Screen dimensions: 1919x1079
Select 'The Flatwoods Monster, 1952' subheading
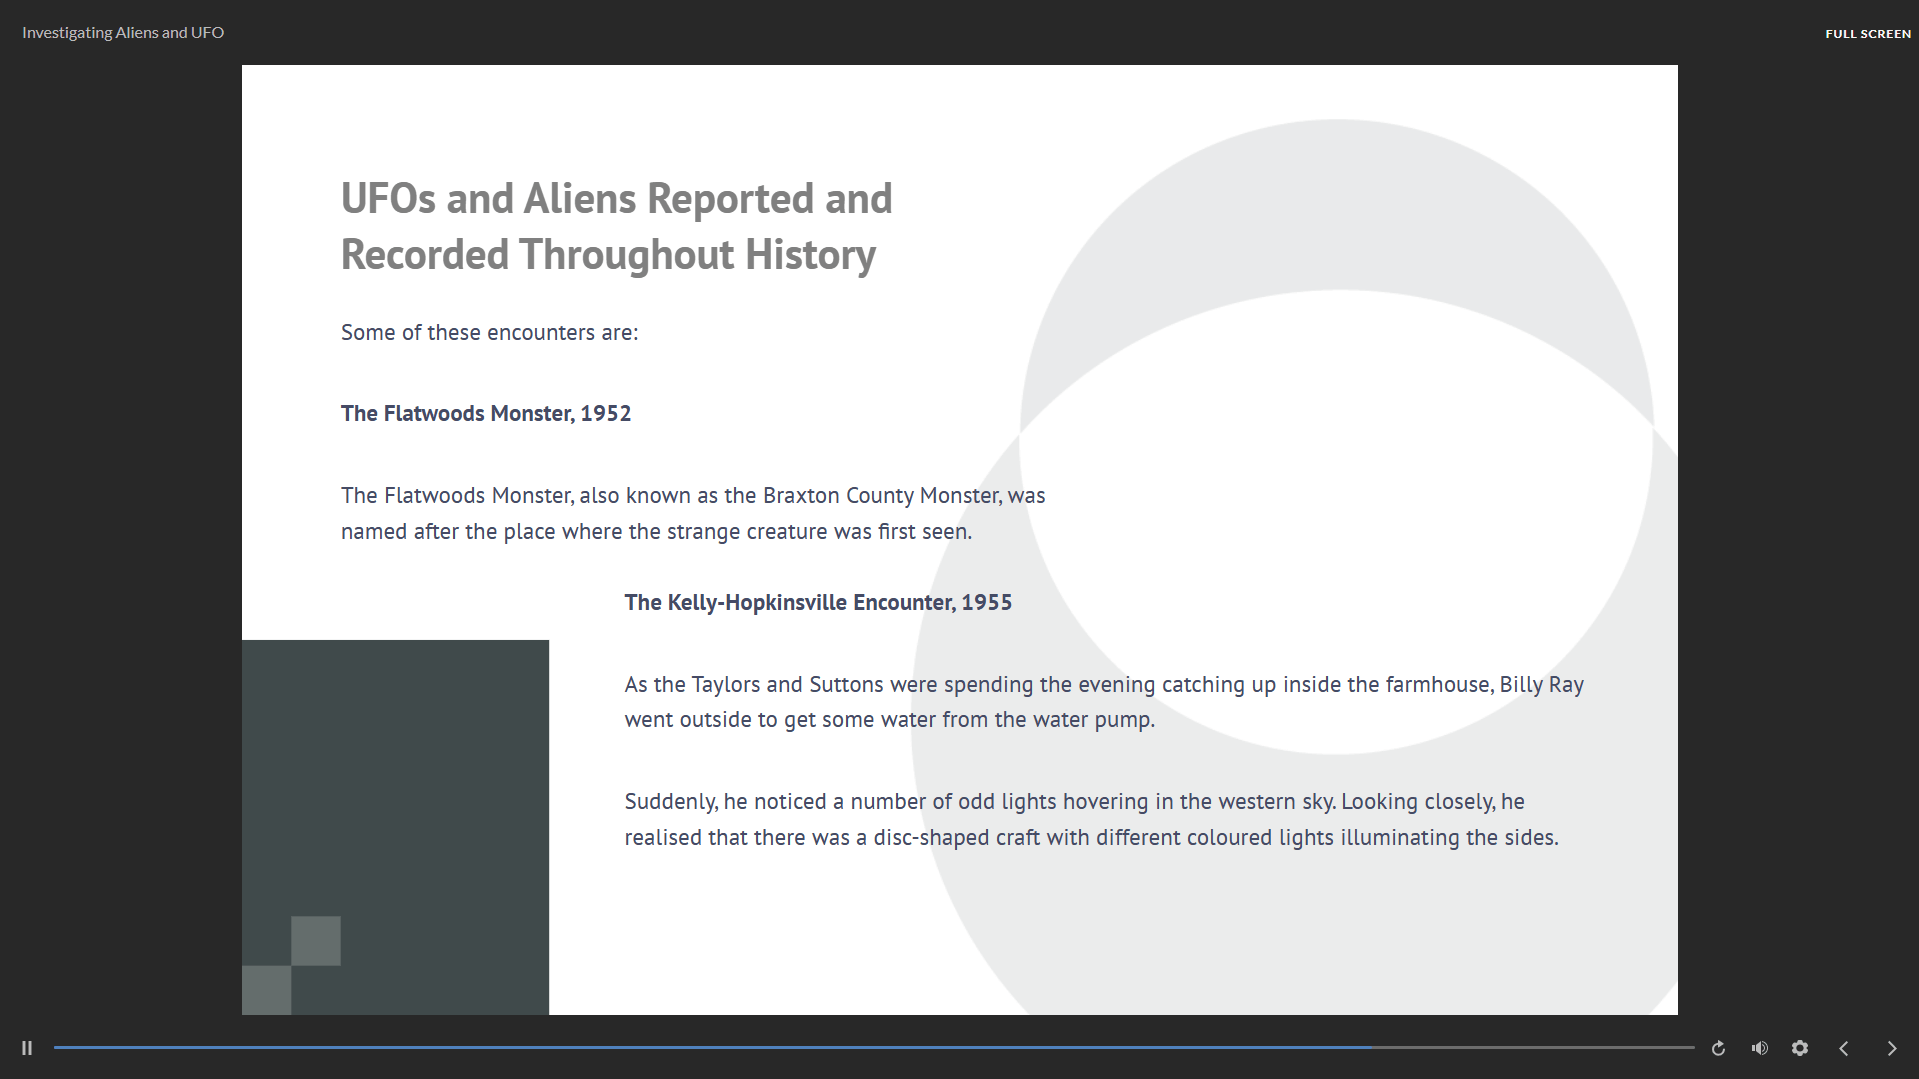click(x=485, y=413)
